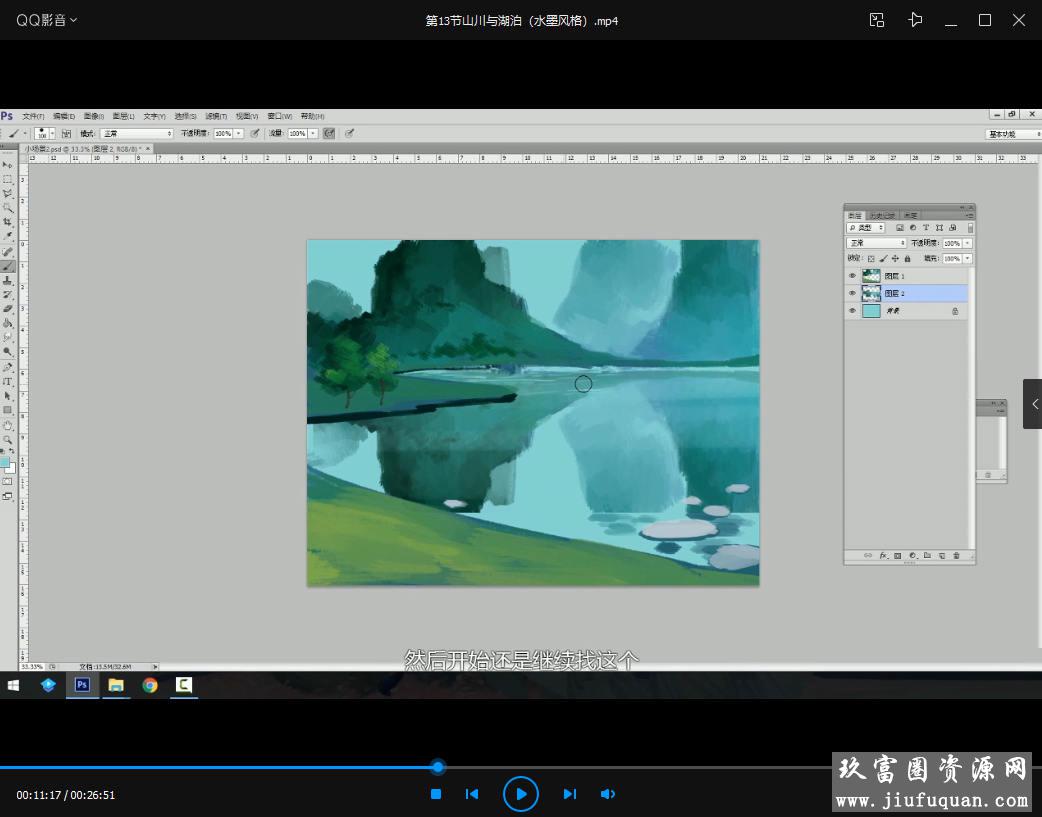
Task: Select the Eyedropper tool
Action: [7, 236]
